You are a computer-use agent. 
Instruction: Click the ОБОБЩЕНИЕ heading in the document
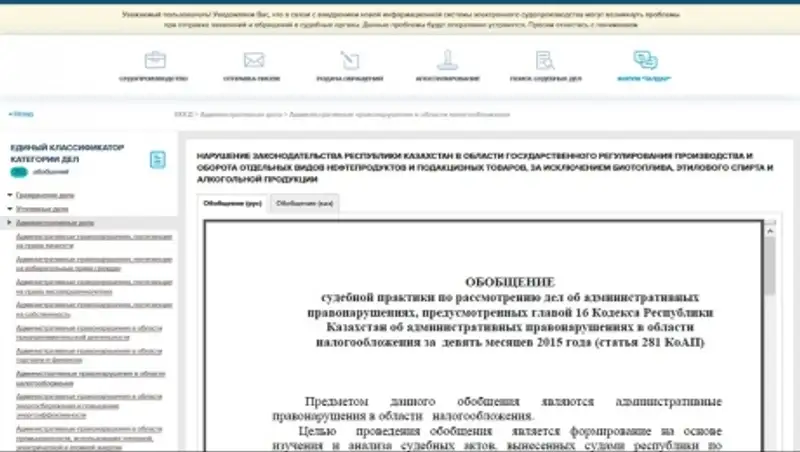pos(510,282)
